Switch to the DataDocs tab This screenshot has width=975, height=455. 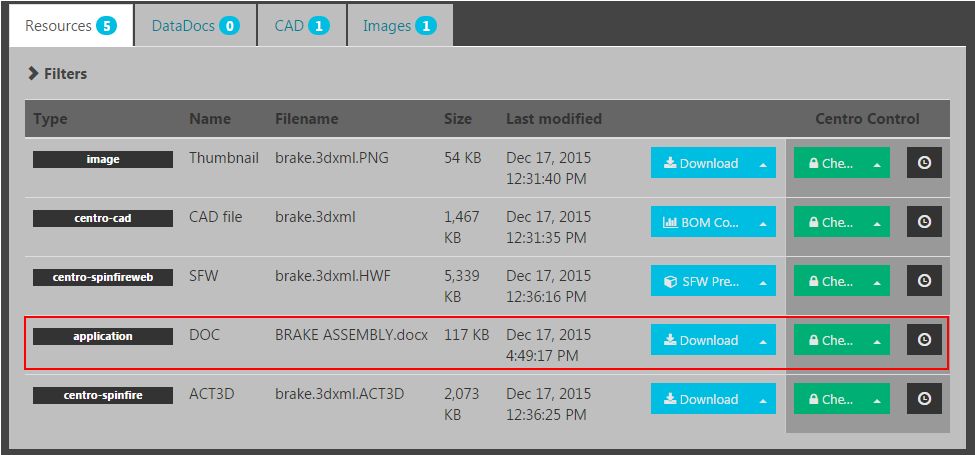click(x=195, y=26)
